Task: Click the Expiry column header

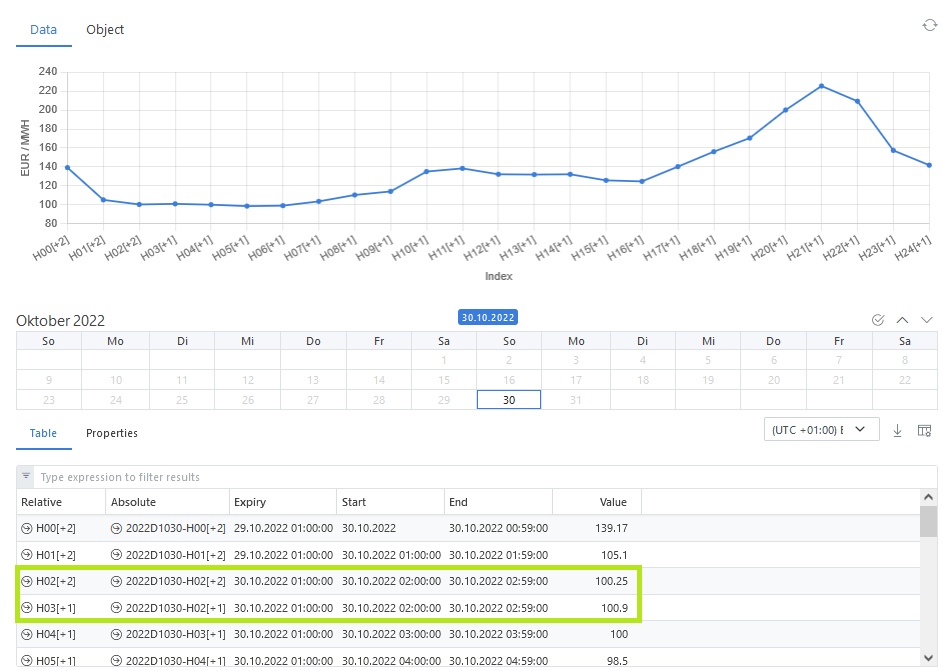Action: [x=250, y=502]
